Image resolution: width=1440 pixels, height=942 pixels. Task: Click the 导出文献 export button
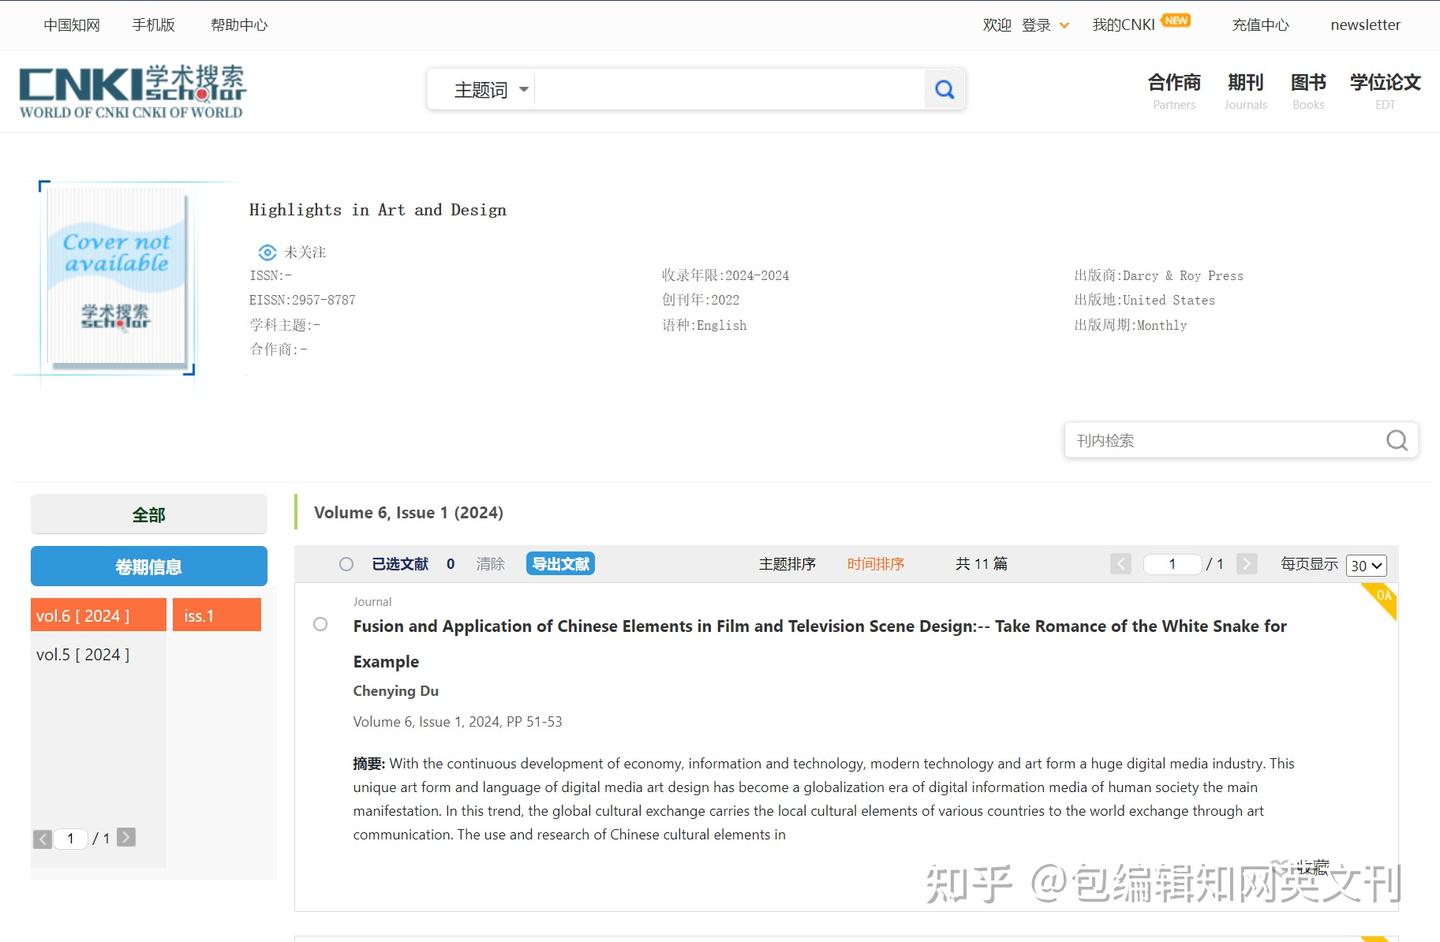click(x=560, y=563)
